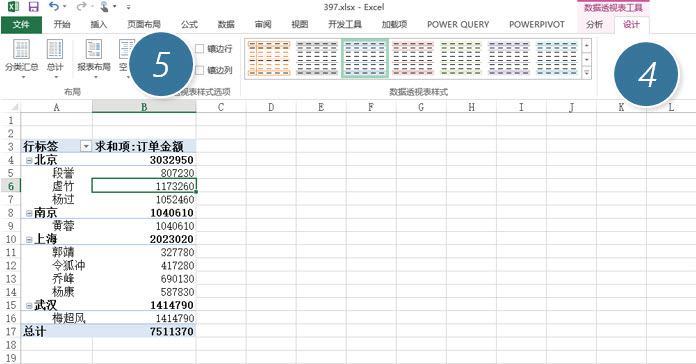Viewport: 696px width, 364px height.
Task: Click the Excel application icon
Action: tap(13, 7)
